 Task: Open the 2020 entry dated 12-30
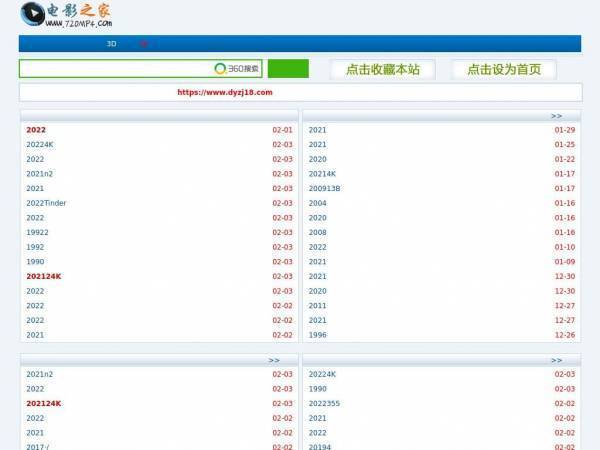(318, 291)
